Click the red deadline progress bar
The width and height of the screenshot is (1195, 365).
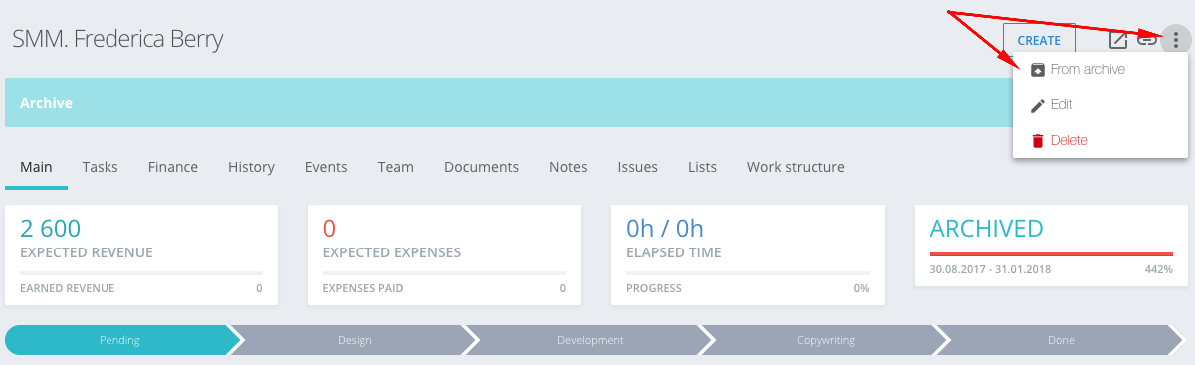[x=1051, y=254]
